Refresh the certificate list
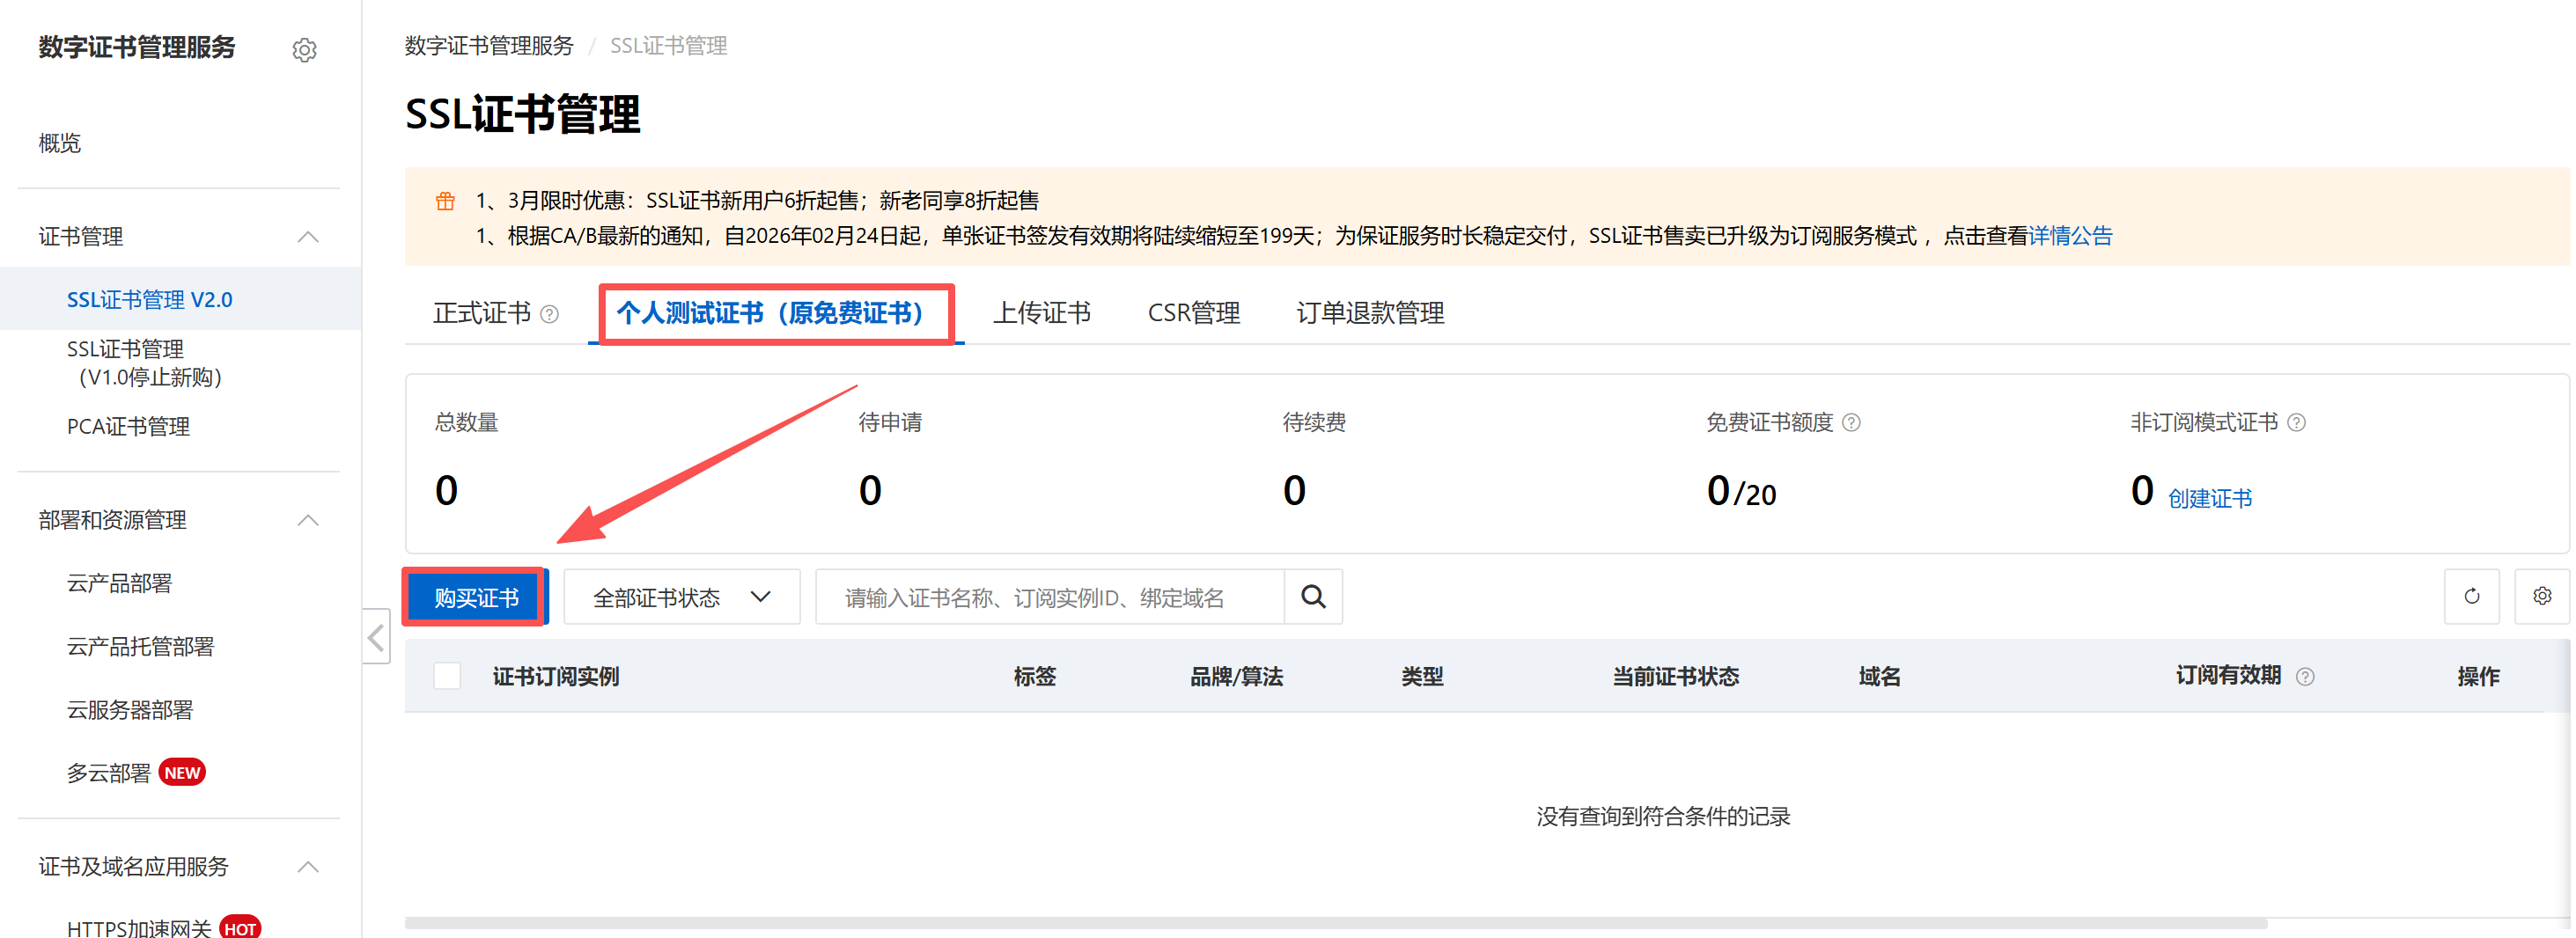This screenshot has height=938, width=2576. 2471,597
